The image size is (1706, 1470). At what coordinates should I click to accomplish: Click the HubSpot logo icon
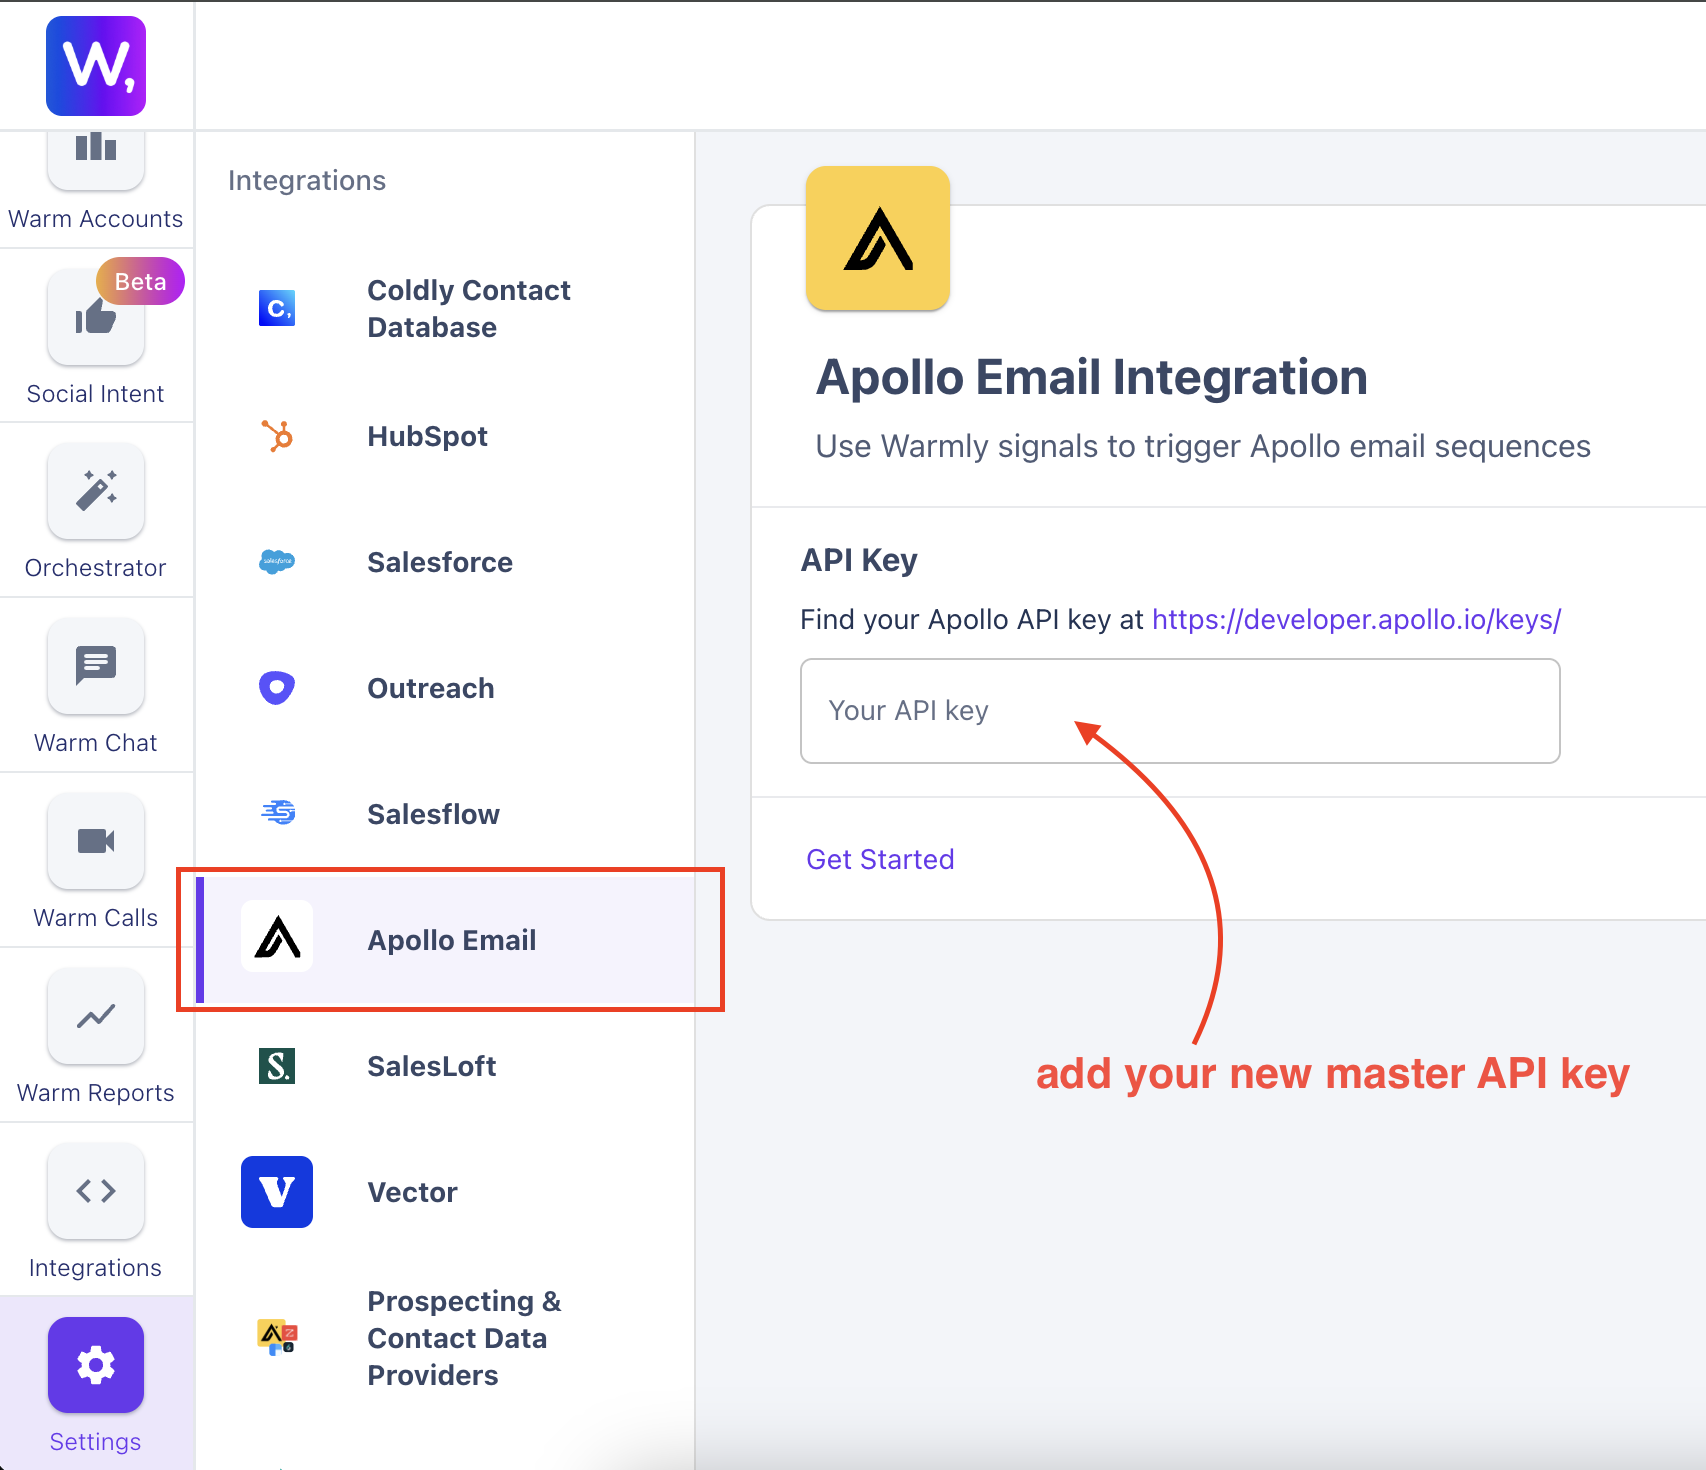[x=277, y=436]
